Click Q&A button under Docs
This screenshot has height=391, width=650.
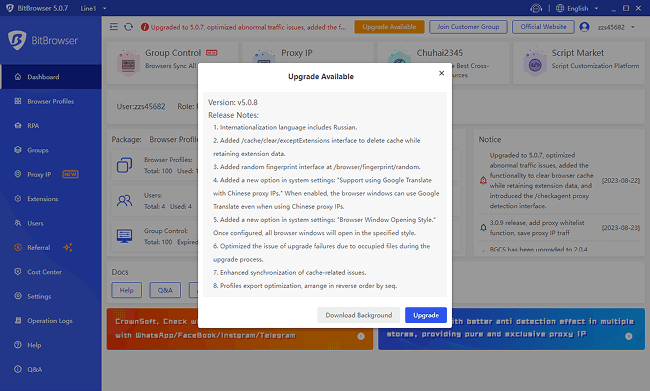click(165, 290)
